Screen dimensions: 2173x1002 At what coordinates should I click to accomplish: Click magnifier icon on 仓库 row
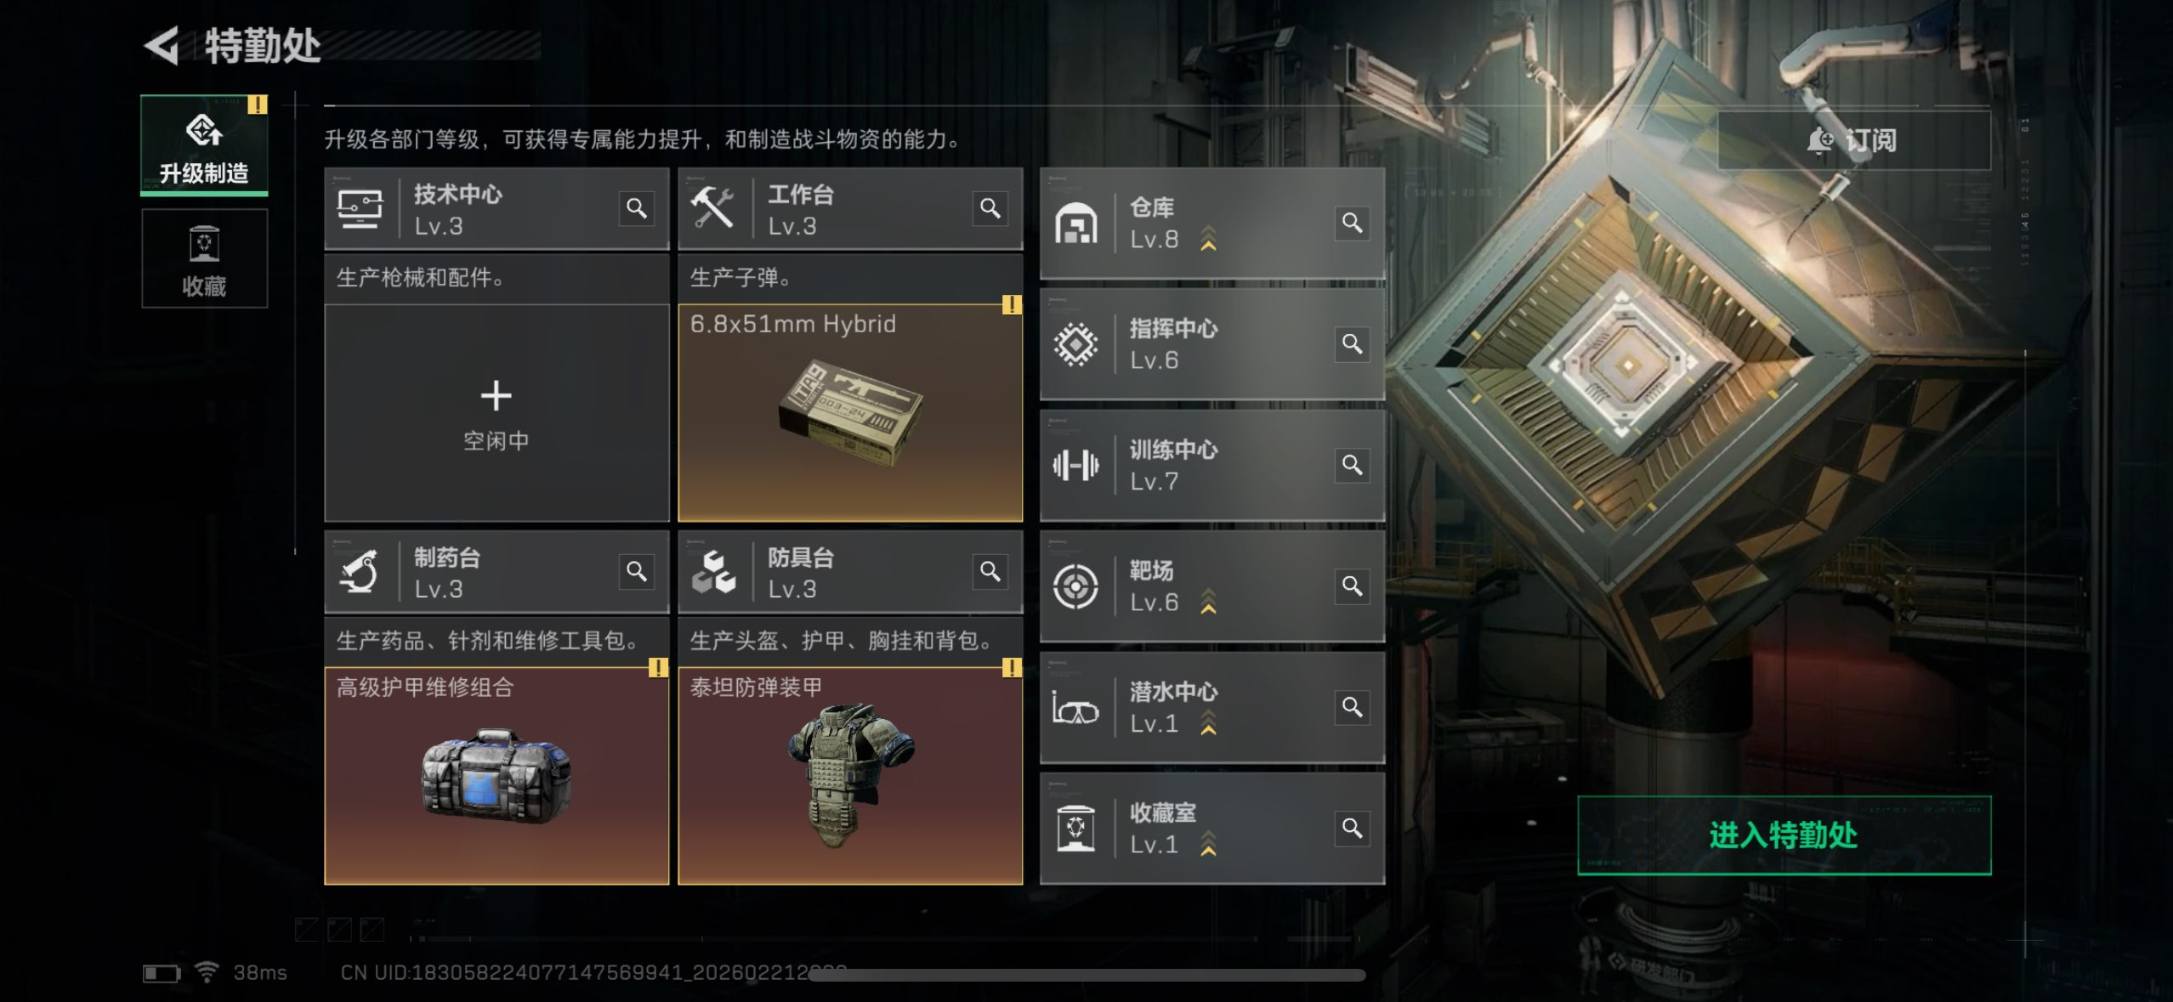(1352, 223)
